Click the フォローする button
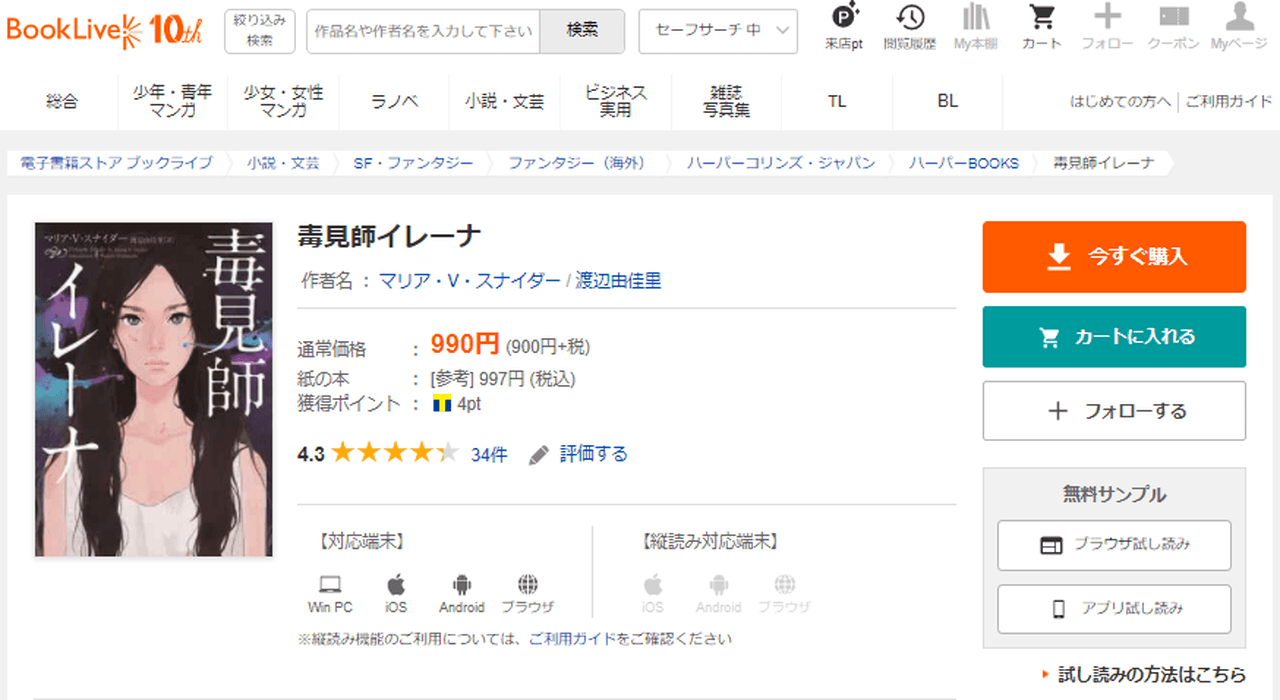 pyautogui.click(x=1114, y=411)
